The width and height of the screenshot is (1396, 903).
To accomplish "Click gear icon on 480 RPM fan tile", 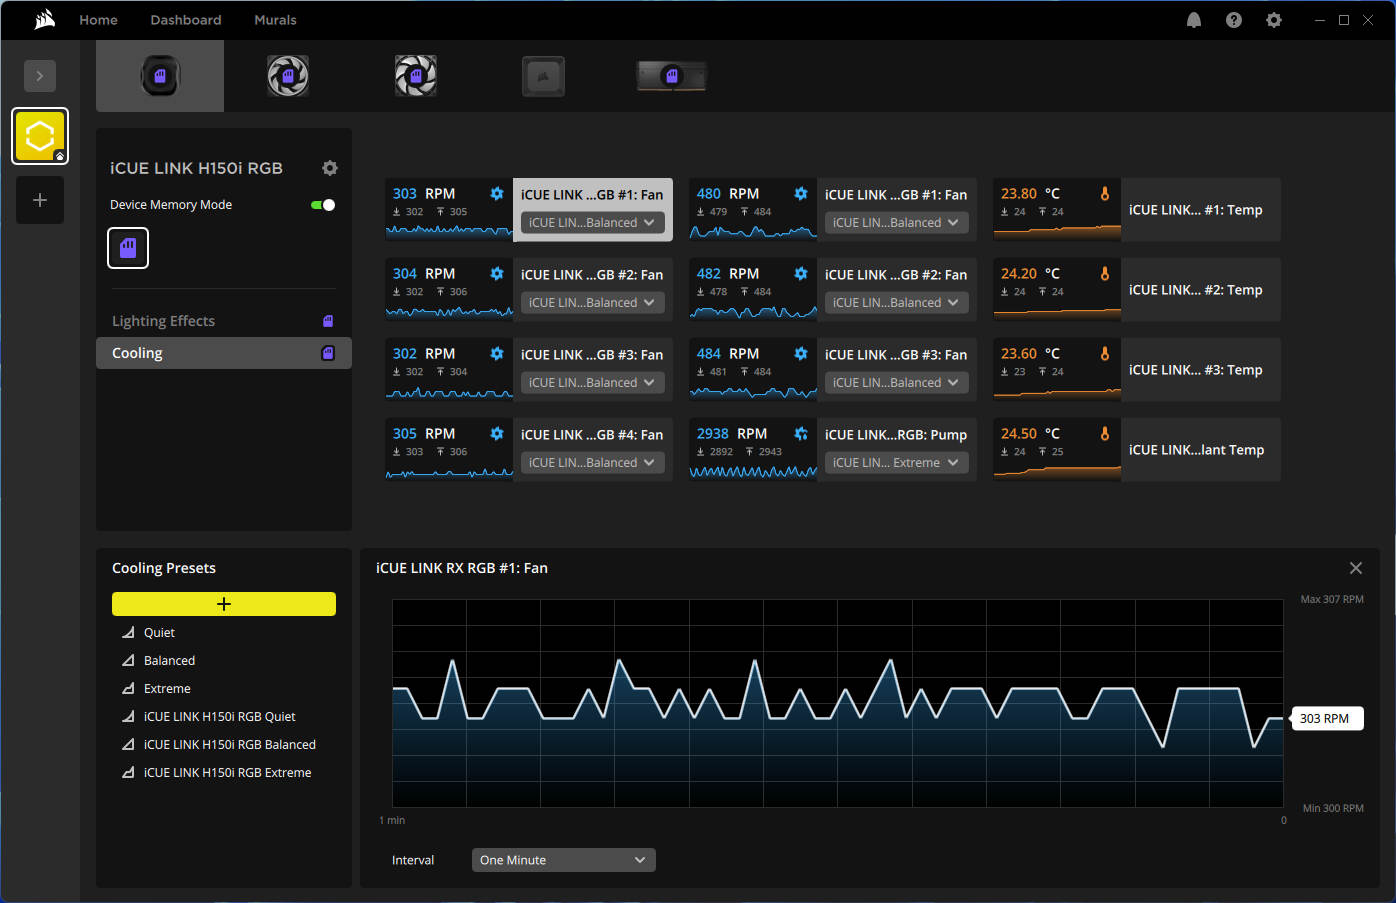I will (801, 193).
